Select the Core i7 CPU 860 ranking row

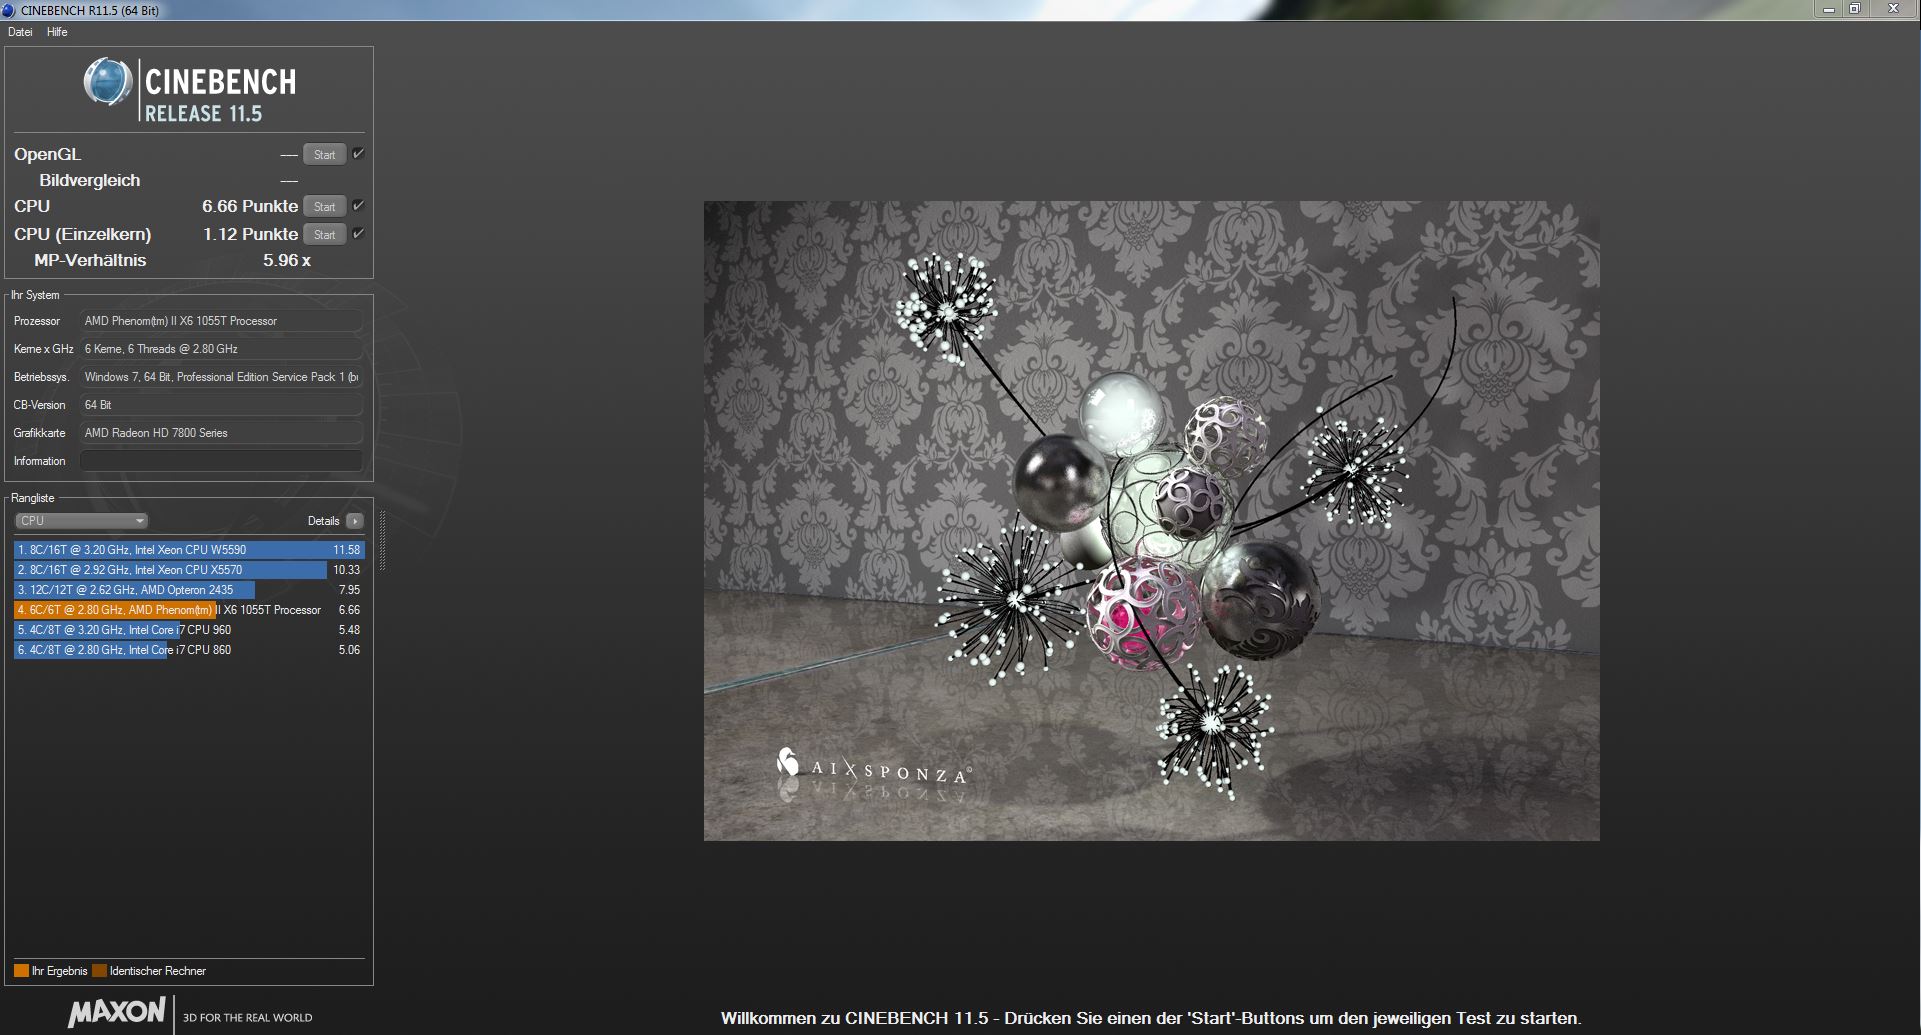(x=189, y=650)
